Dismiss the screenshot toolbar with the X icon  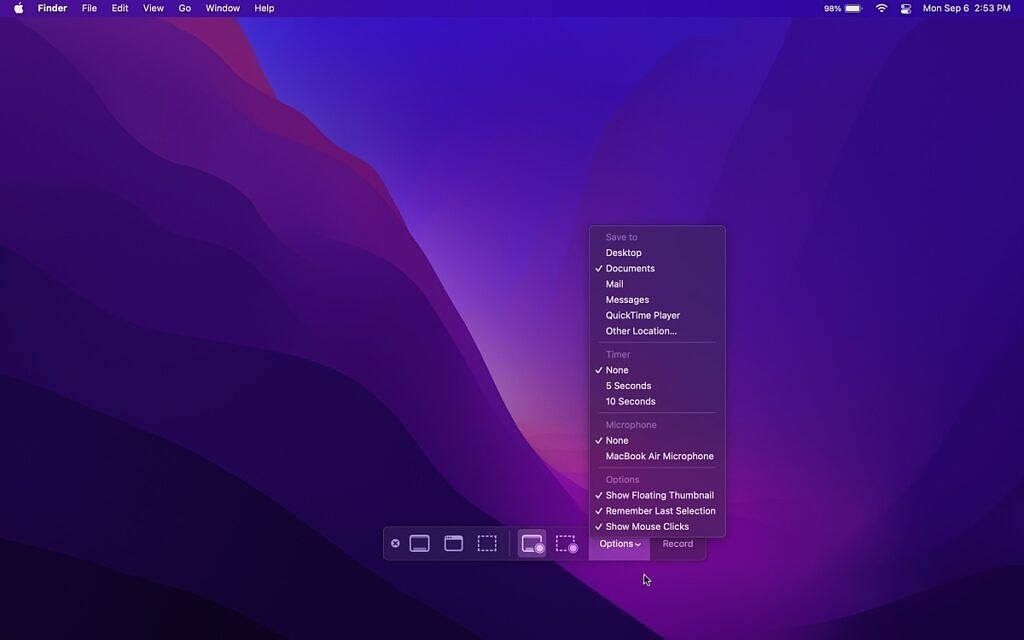coord(397,543)
